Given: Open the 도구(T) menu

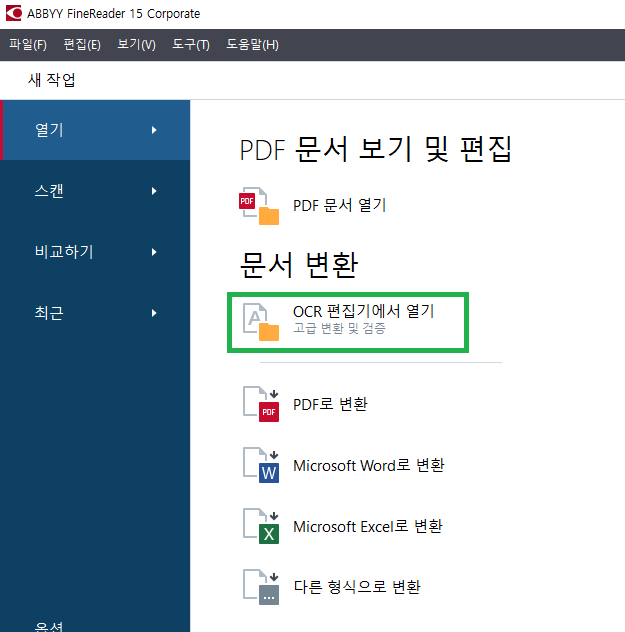Looking at the screenshot, I should coord(191,44).
